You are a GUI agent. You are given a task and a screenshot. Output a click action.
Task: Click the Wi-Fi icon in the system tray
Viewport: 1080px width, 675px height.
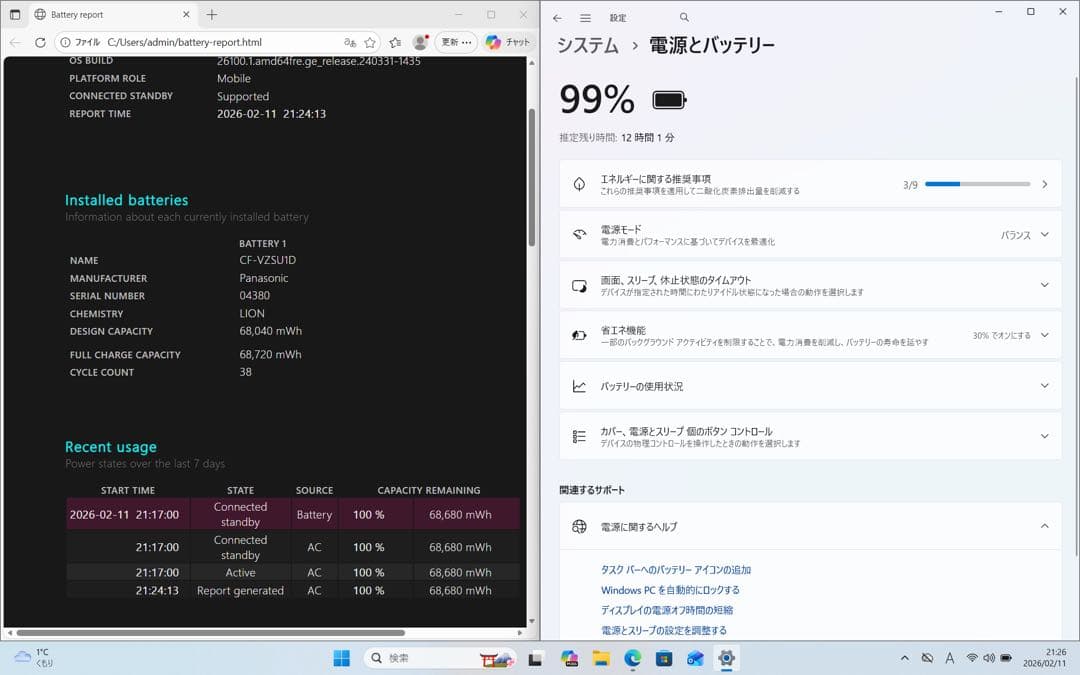(x=973, y=658)
